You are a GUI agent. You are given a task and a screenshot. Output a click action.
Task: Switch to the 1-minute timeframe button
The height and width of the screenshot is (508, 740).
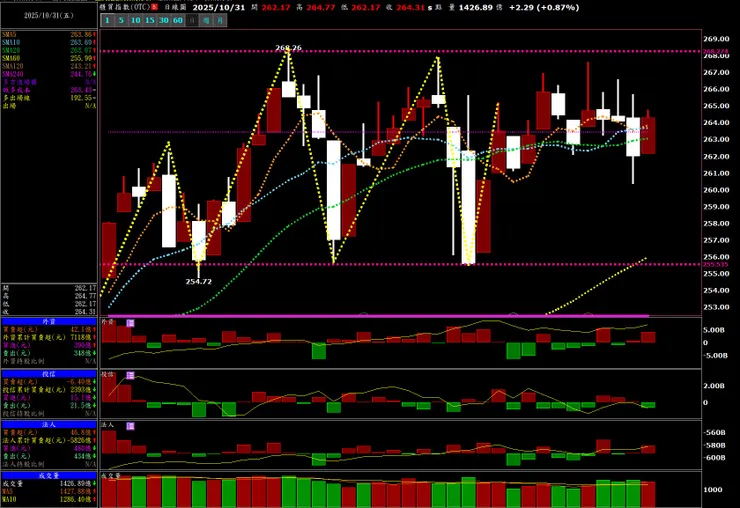pos(107,20)
